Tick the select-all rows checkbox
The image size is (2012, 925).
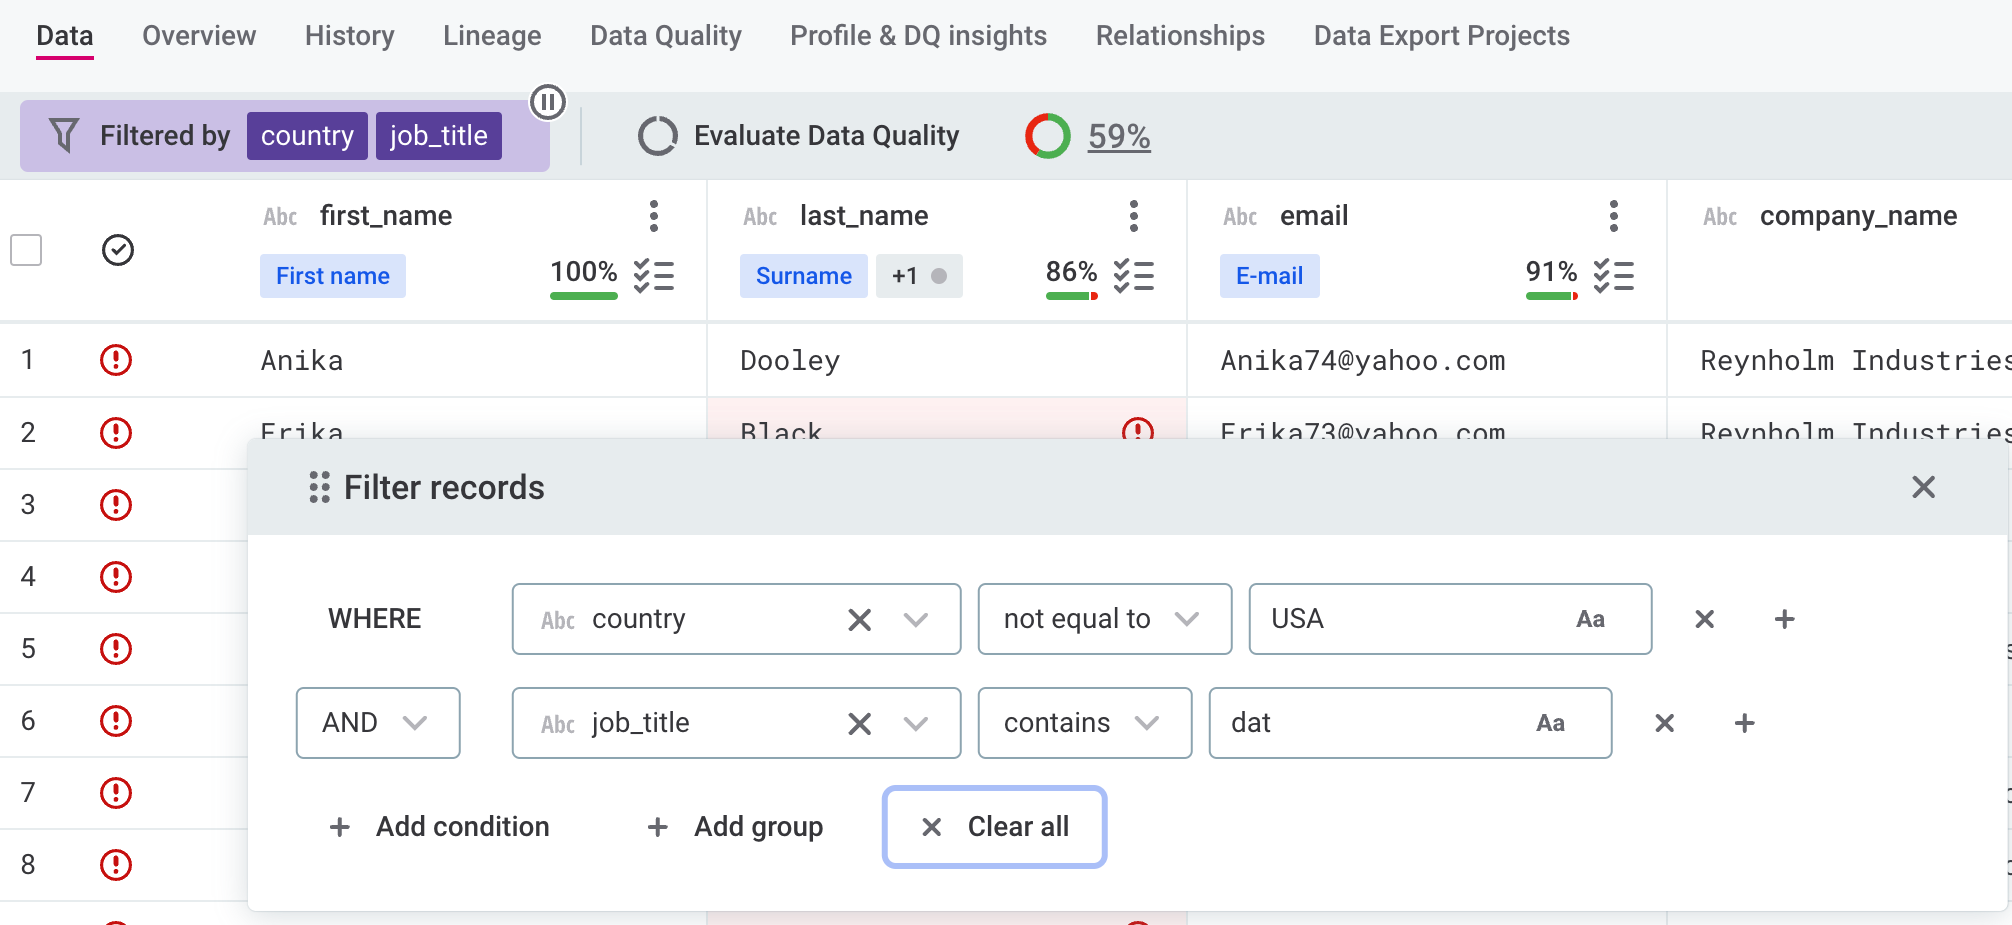click(x=26, y=250)
